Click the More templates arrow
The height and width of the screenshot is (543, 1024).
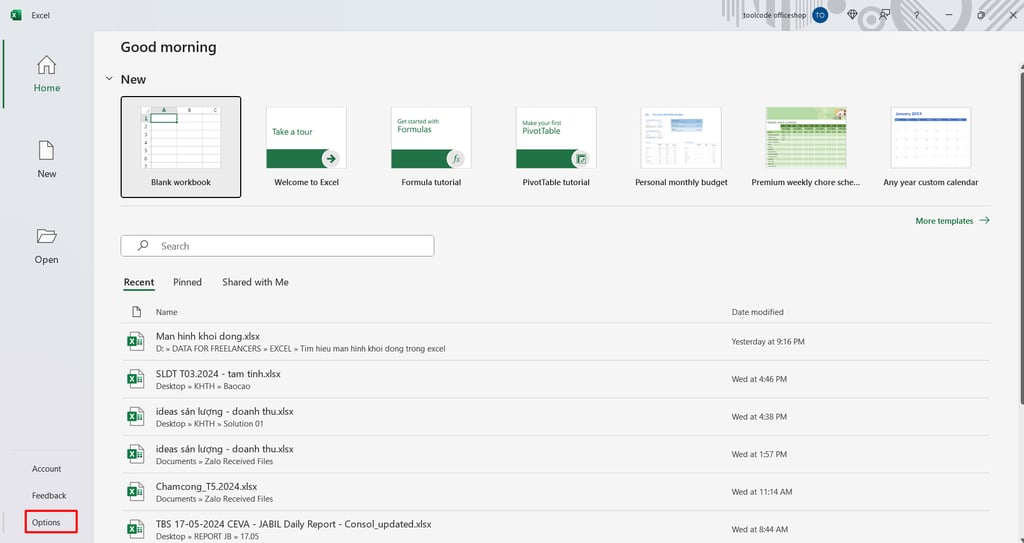[984, 221]
